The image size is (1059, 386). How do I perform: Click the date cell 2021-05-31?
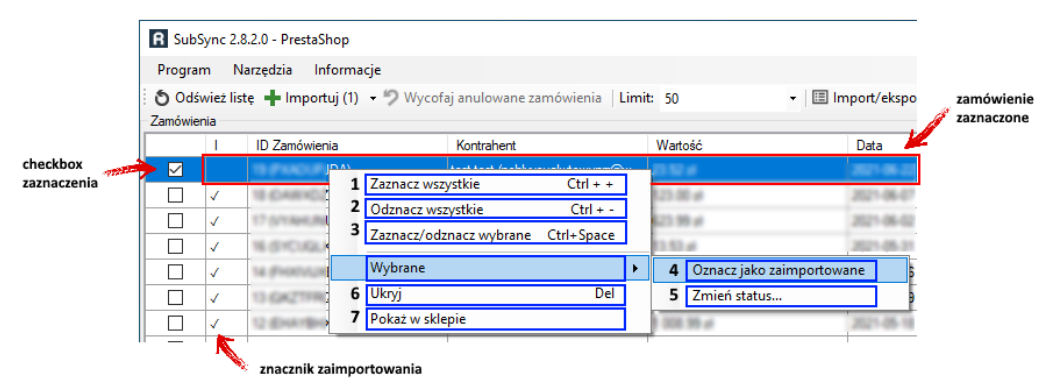883,247
